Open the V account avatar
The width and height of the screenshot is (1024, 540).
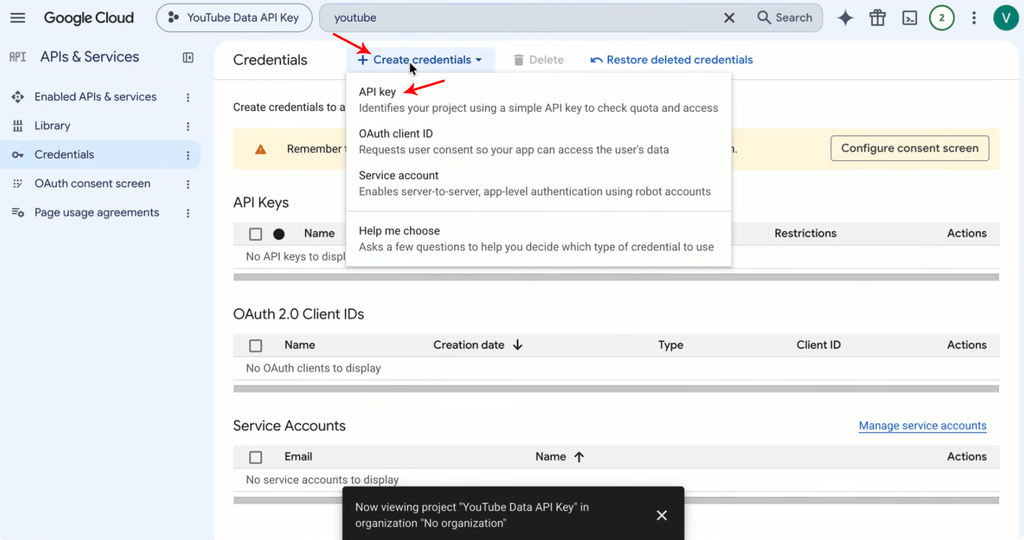1006,18
